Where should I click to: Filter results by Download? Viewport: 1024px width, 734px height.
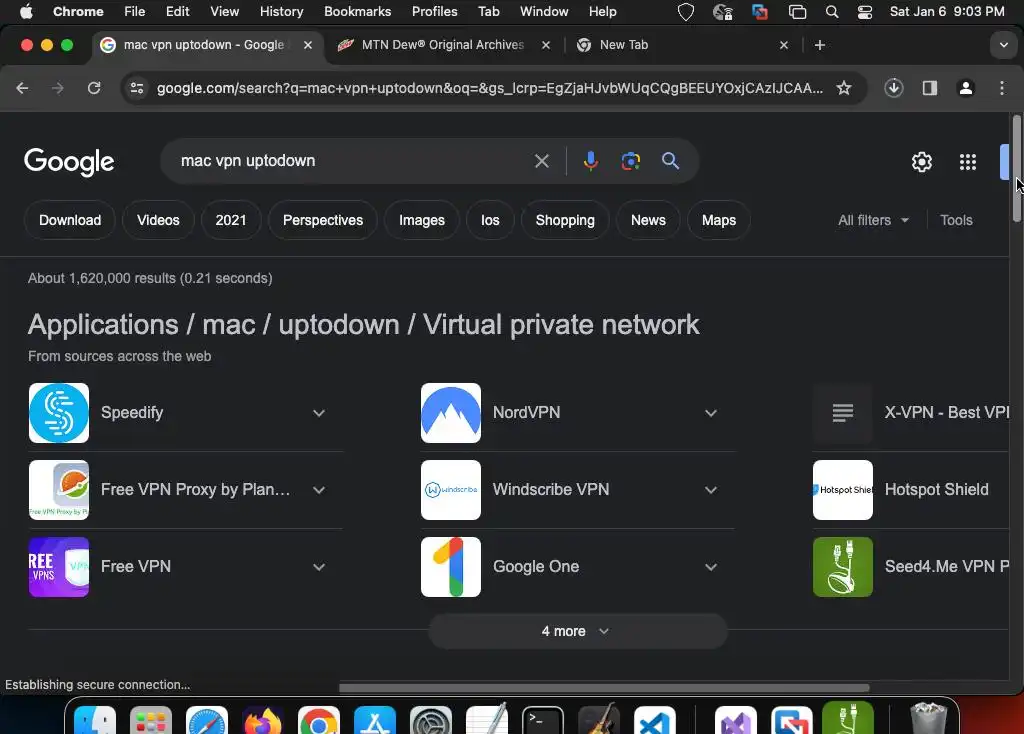(x=70, y=220)
